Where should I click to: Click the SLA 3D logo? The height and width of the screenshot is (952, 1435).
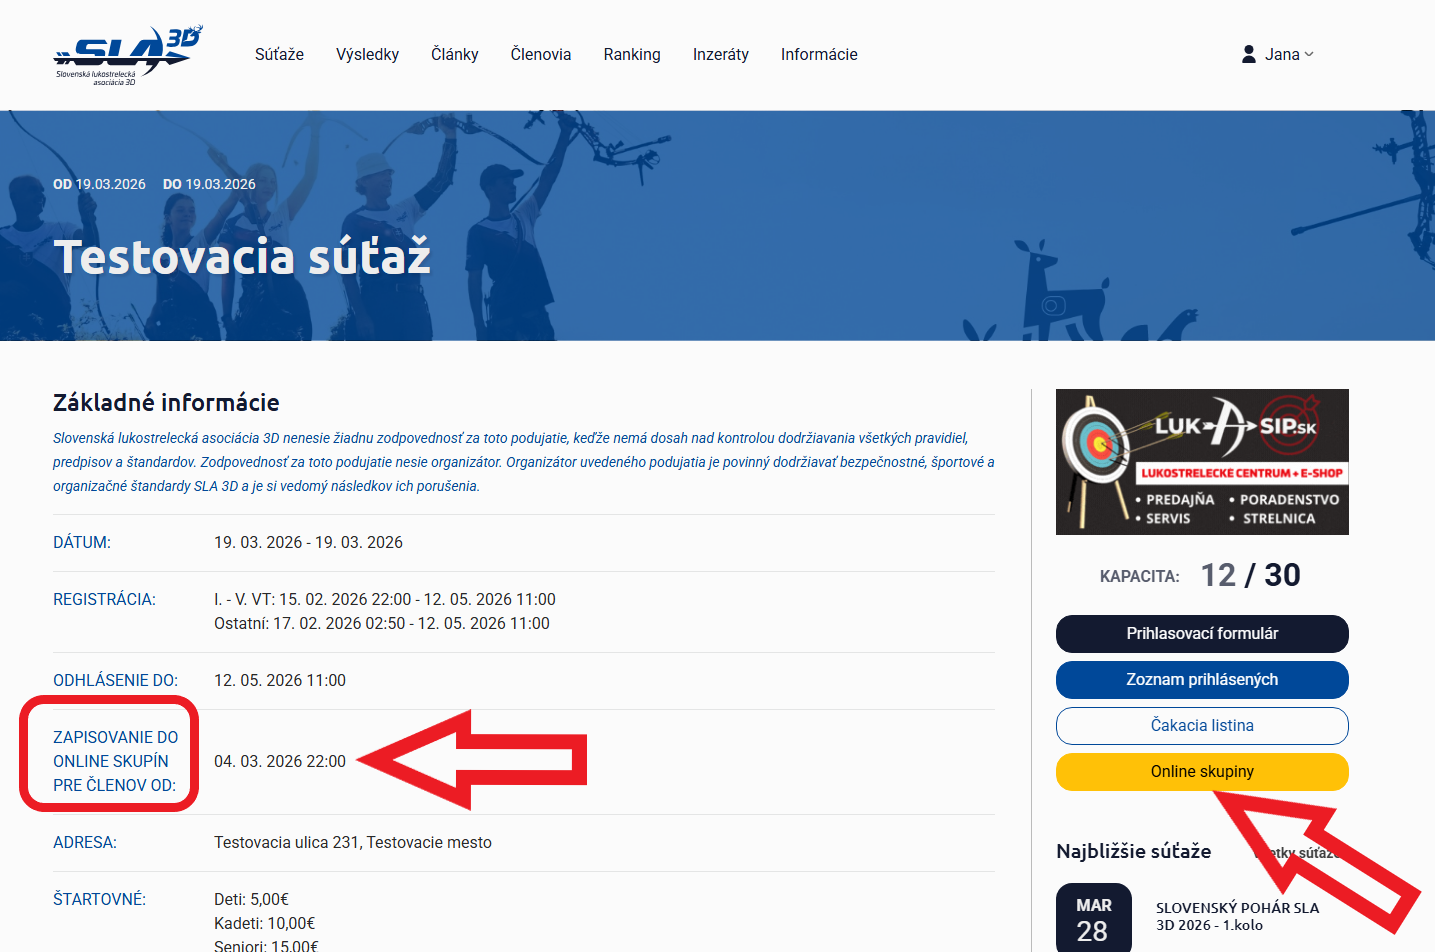pos(127,55)
